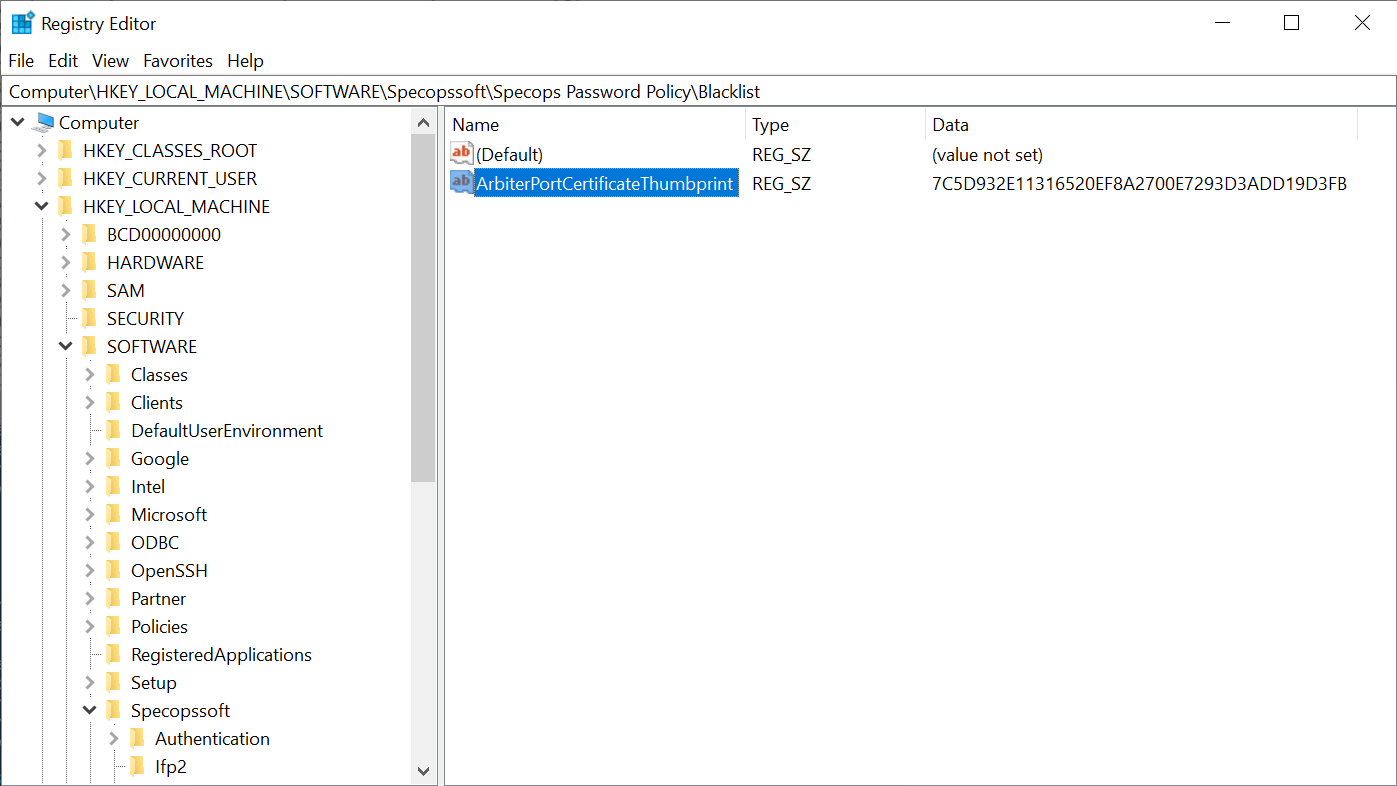The height and width of the screenshot is (786, 1397).
Task: Expand the HARDWARE key
Action: tap(65, 263)
